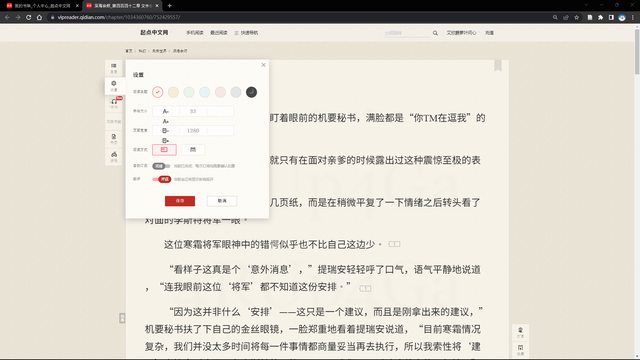Select the checked default theme circle

click(x=158, y=92)
